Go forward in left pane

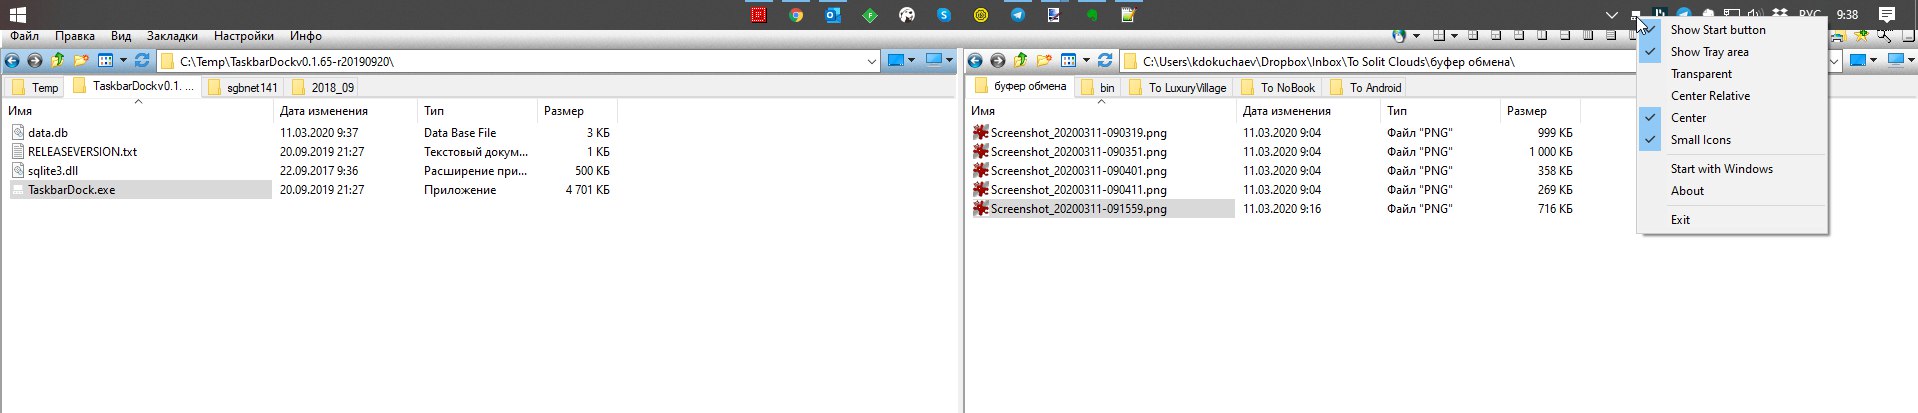point(34,61)
